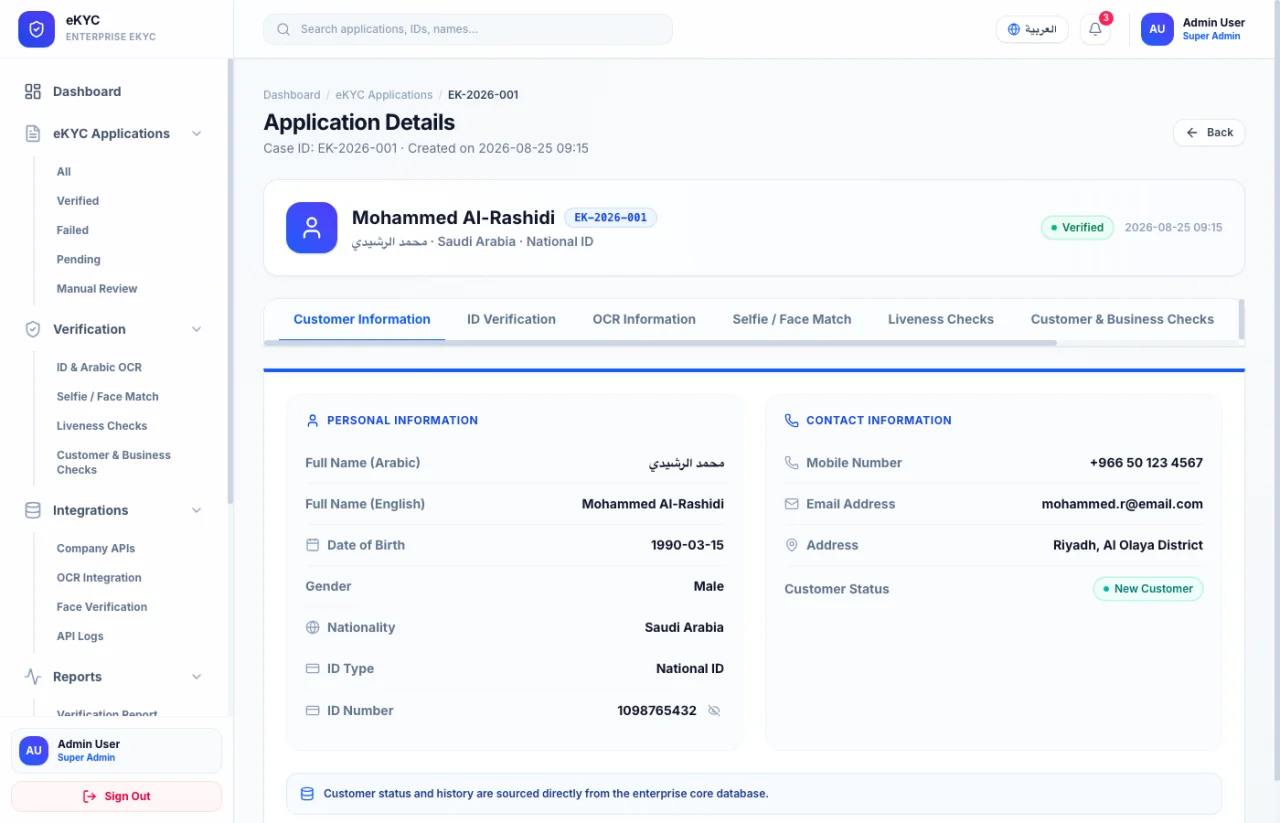The height and width of the screenshot is (823, 1280).
Task: Click the Personal Information user icon
Action: [x=313, y=420]
